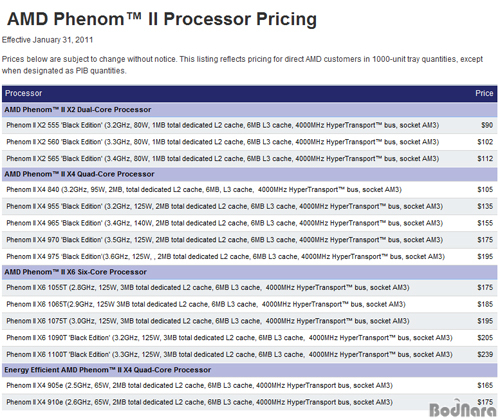This screenshot has height=420, width=500.
Task: Click the BodNara watermark logo
Action: pyautogui.click(x=463, y=409)
